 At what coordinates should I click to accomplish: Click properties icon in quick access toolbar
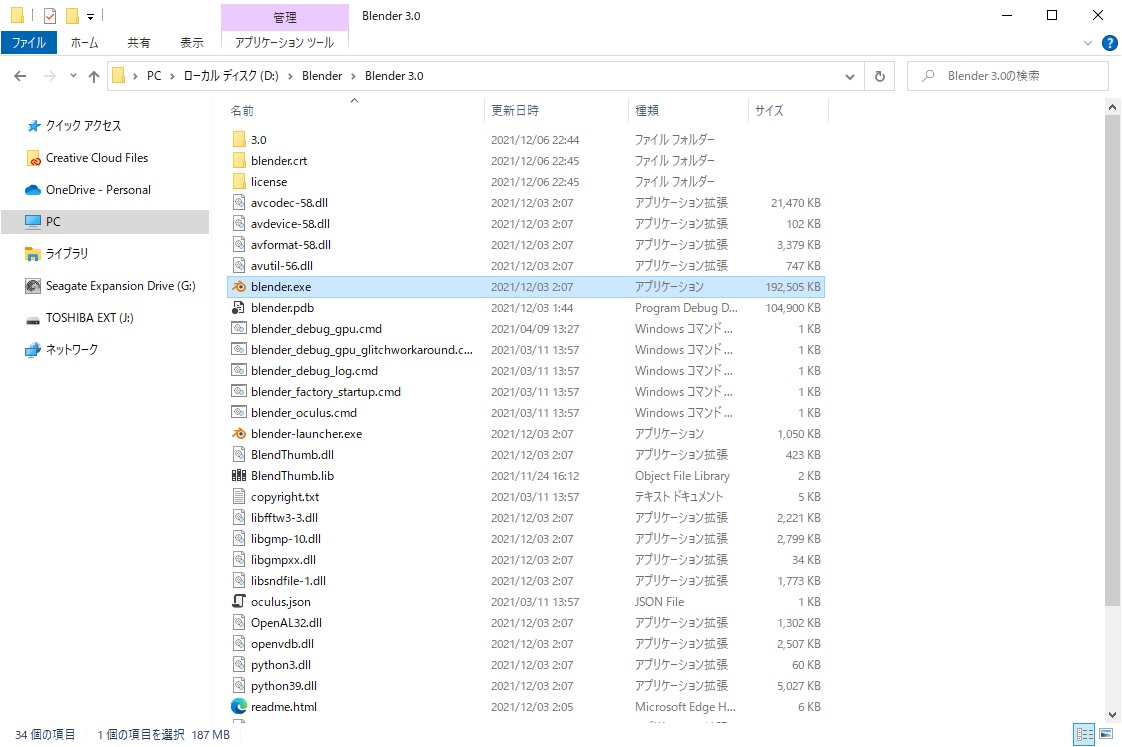pyautogui.click(x=50, y=15)
